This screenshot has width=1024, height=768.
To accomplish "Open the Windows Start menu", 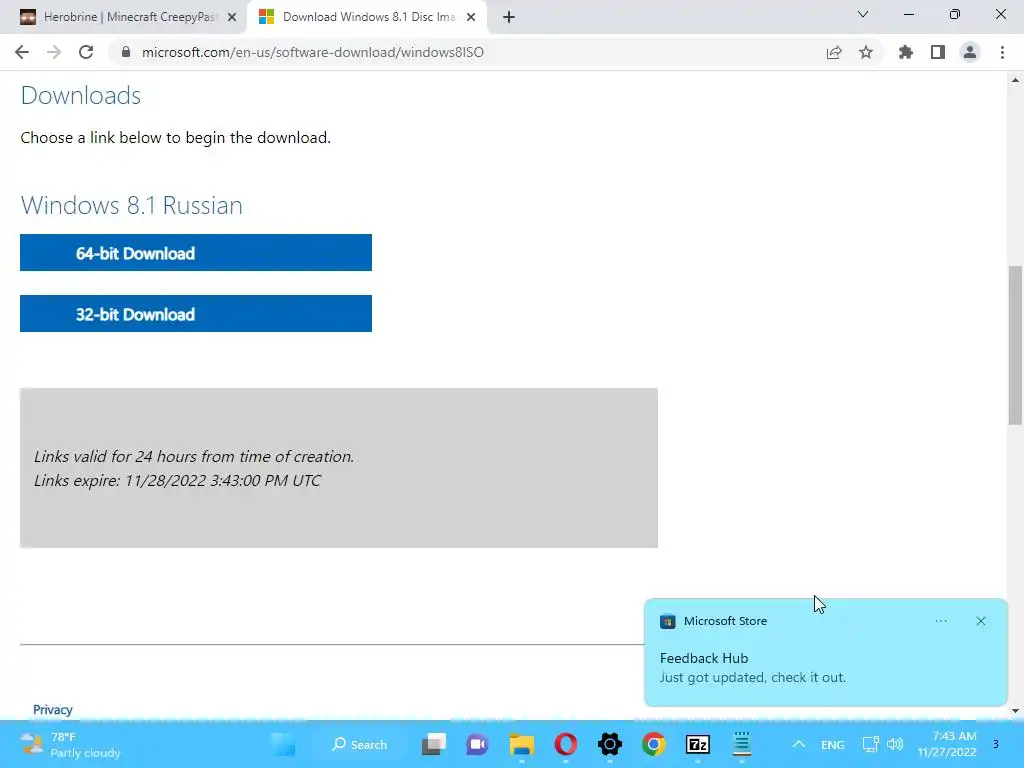I will (x=283, y=744).
